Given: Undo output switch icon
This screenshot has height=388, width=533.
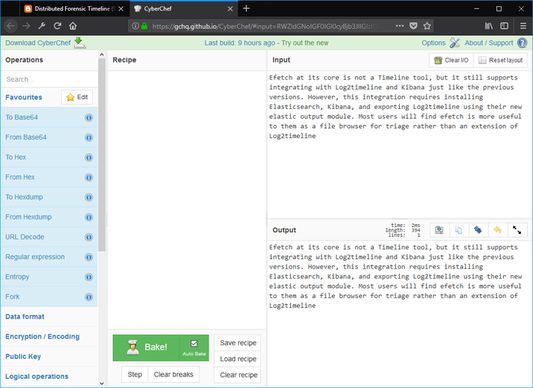Looking at the screenshot, I should [497, 230].
